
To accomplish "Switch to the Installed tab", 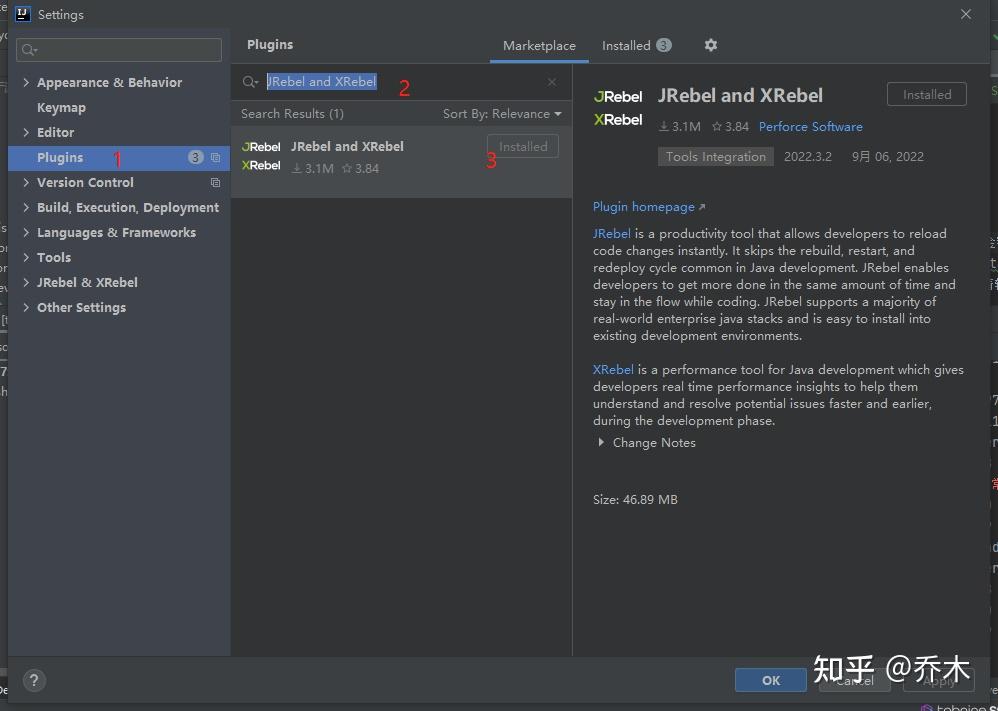I will (x=636, y=46).
